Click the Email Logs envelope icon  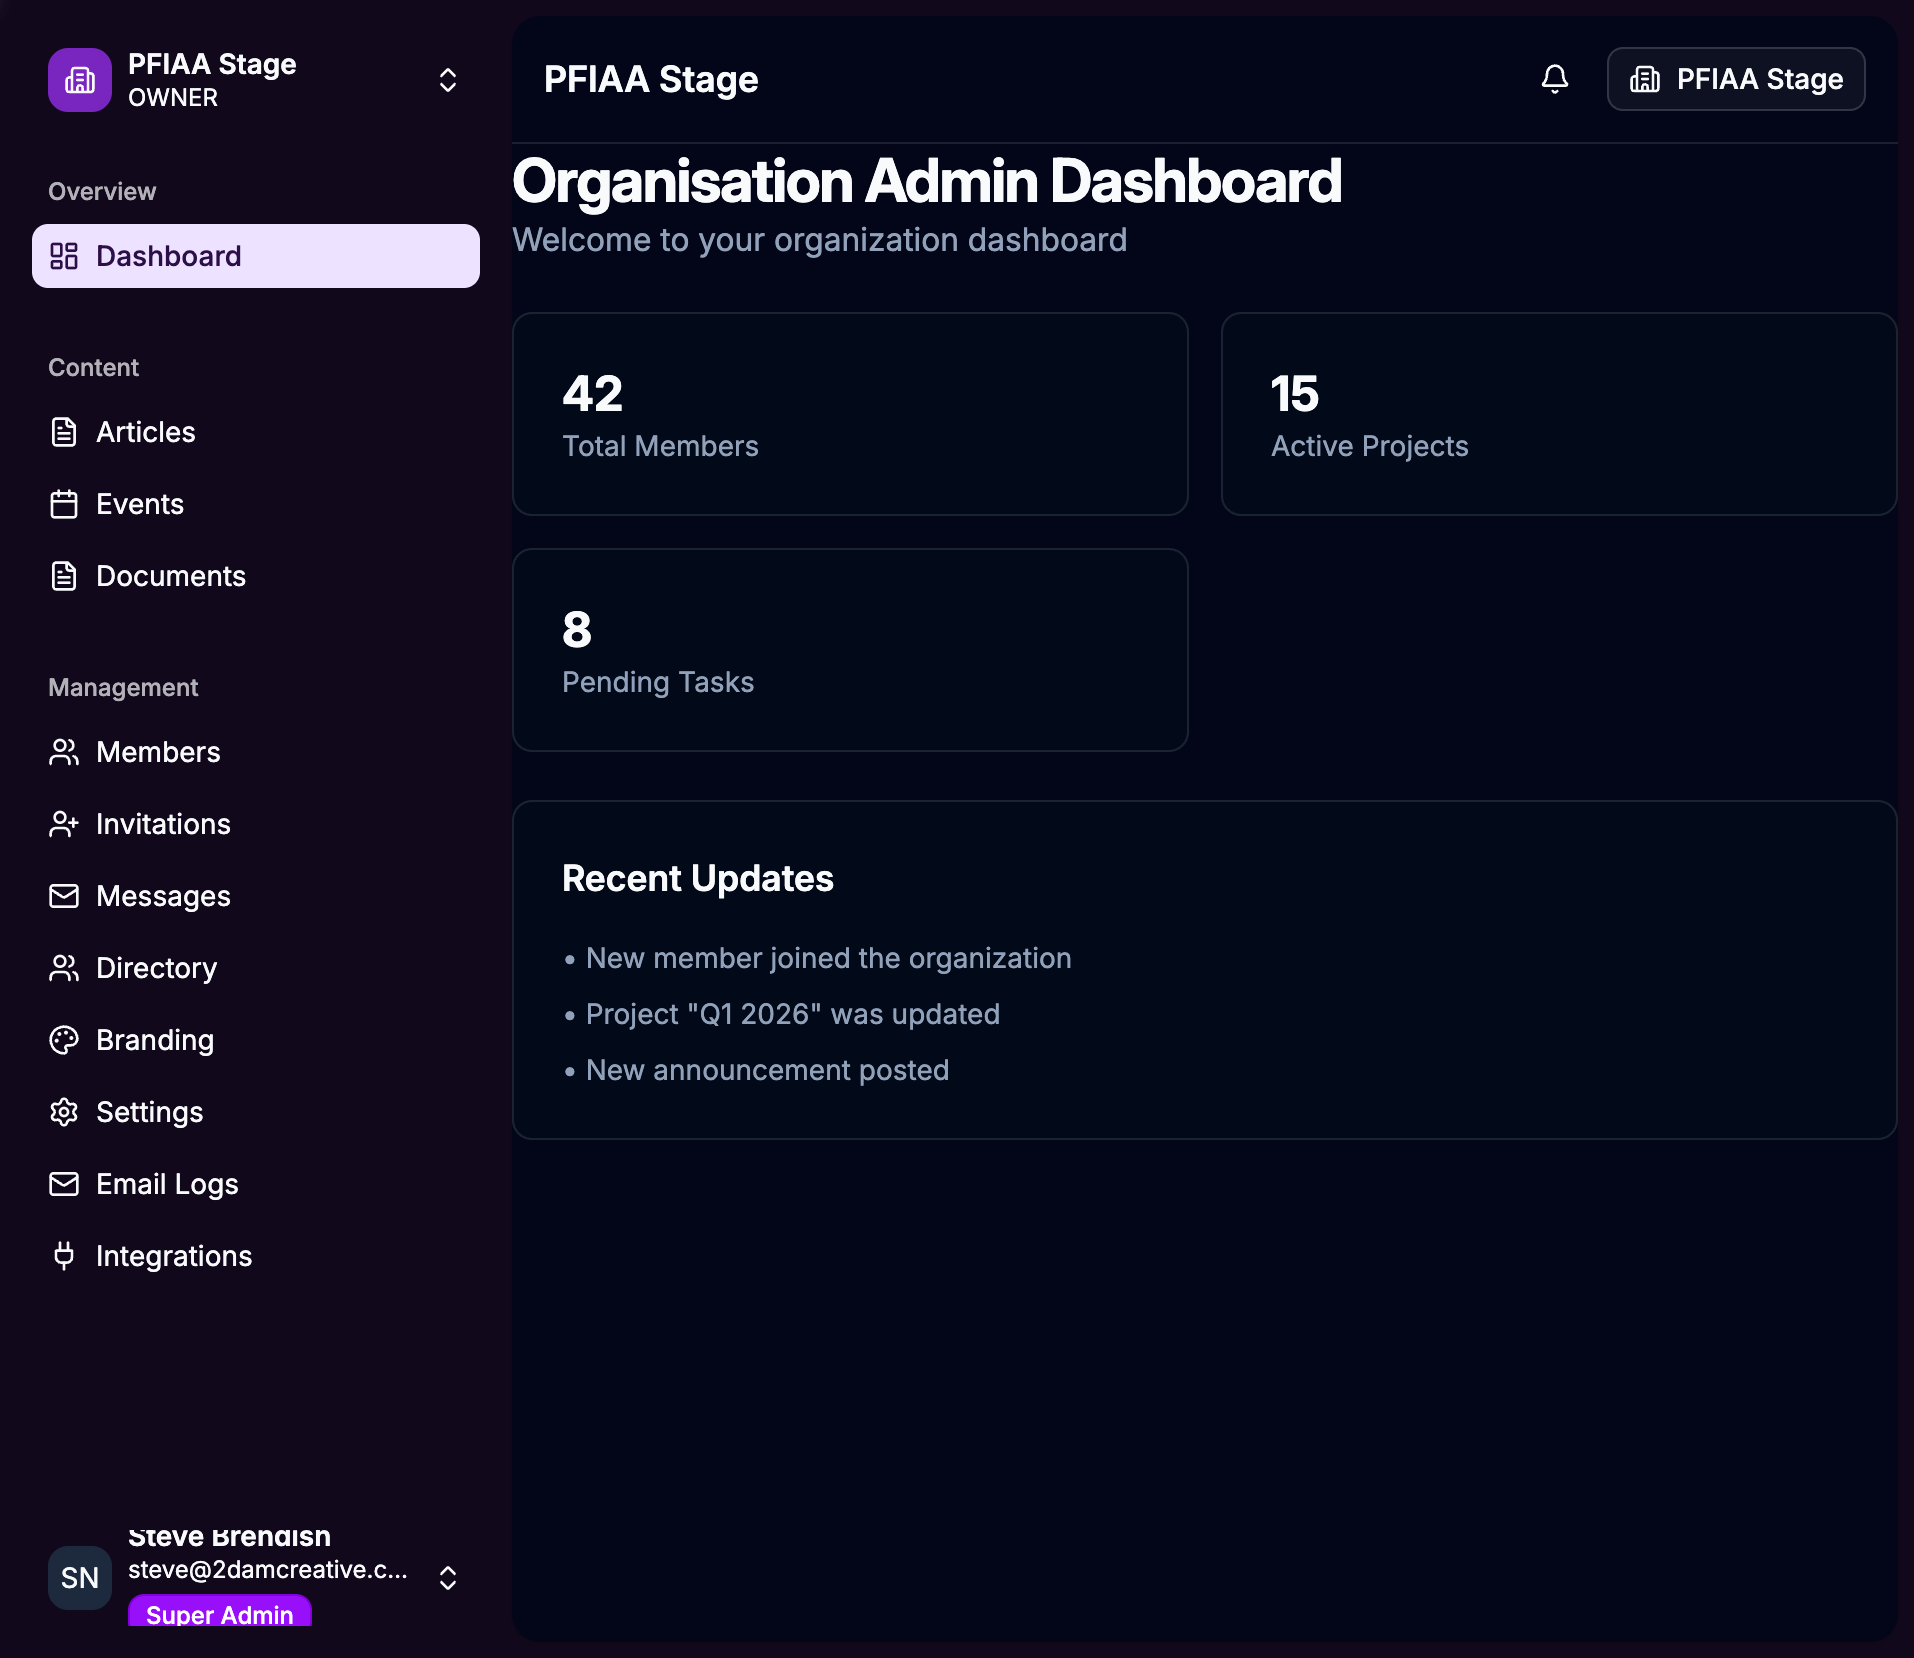coord(64,1184)
